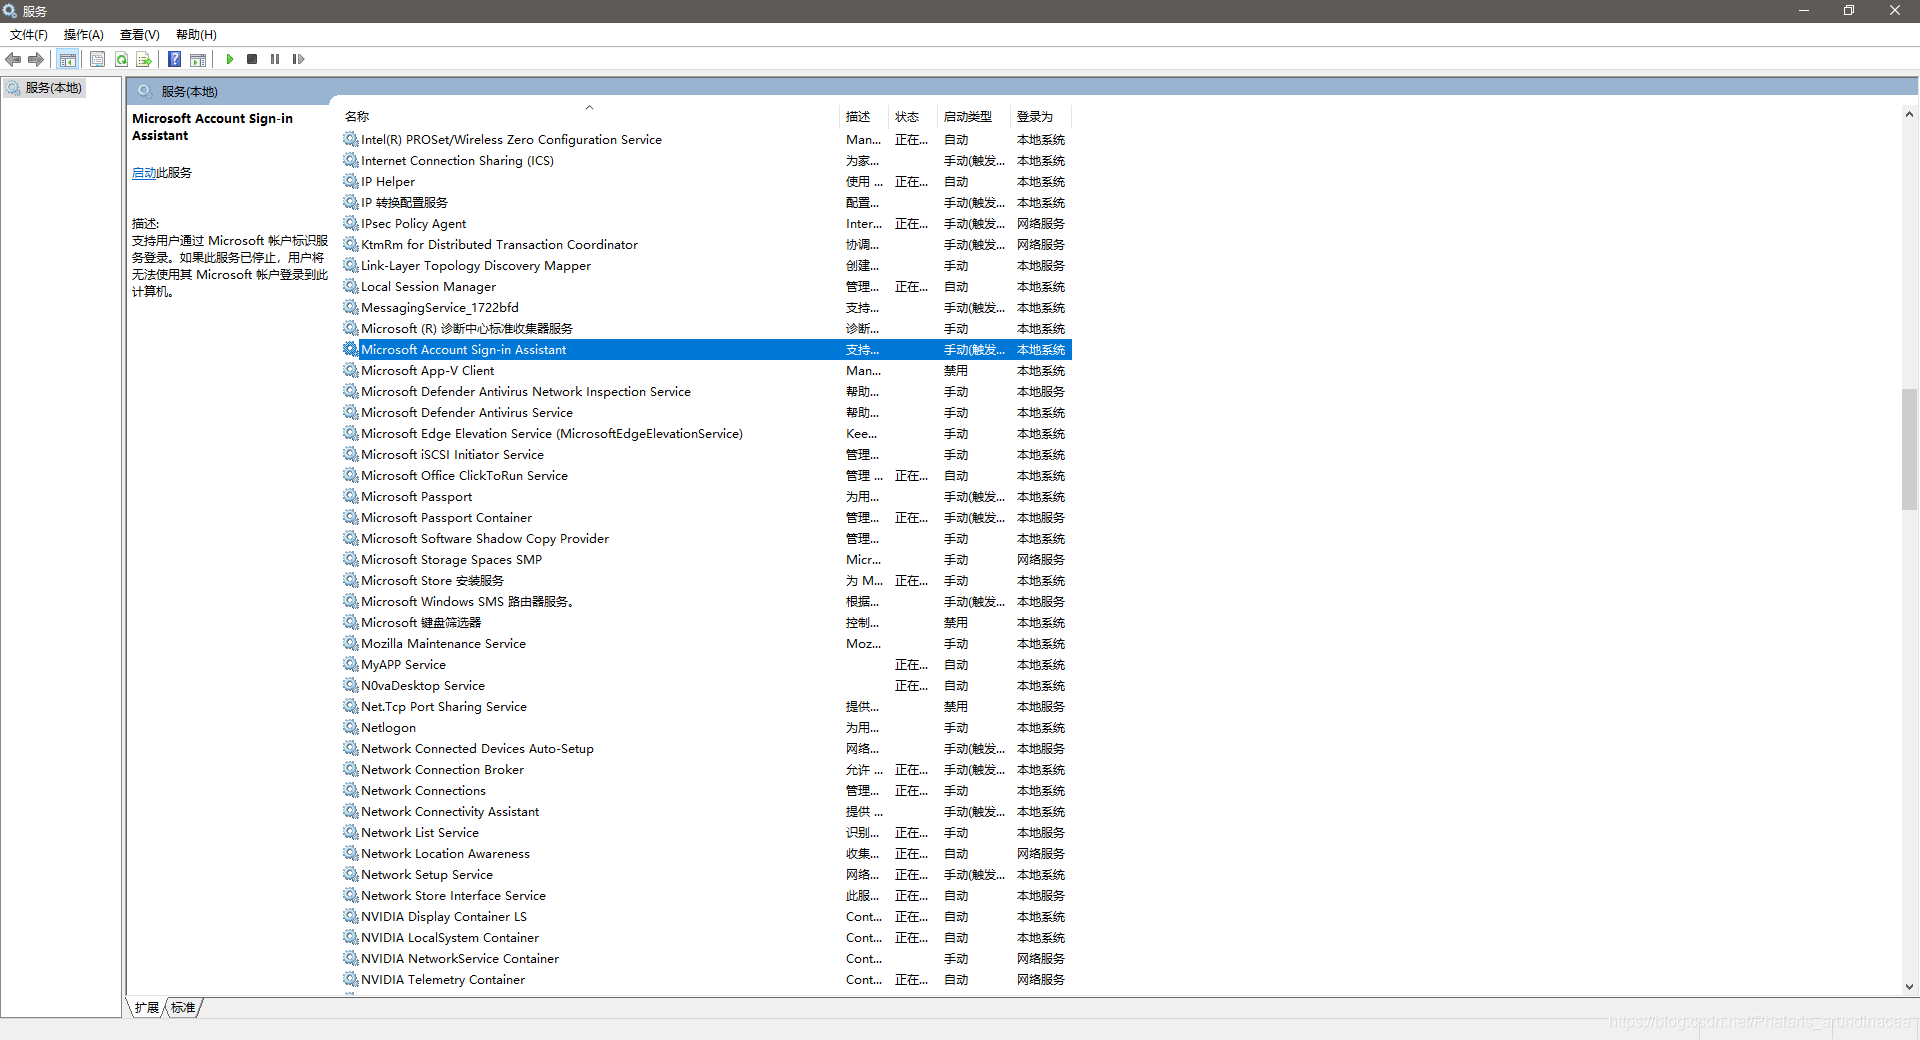
Task: Sort by the 状态 column header
Action: tap(912, 117)
